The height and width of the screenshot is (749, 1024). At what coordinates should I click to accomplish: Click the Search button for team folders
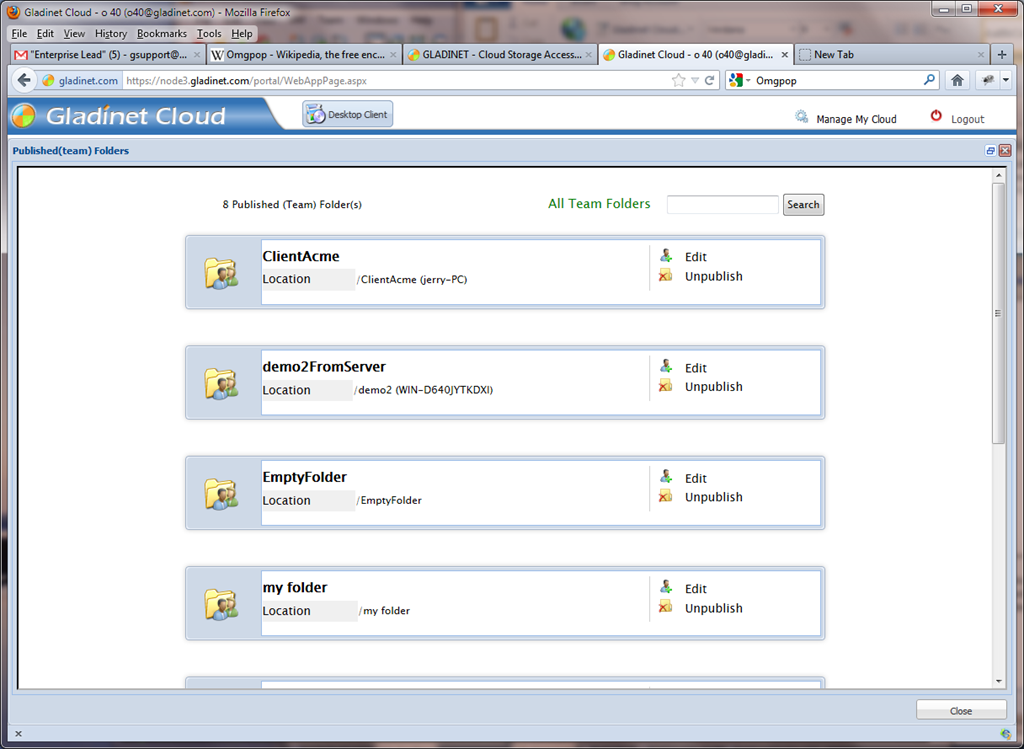[803, 204]
